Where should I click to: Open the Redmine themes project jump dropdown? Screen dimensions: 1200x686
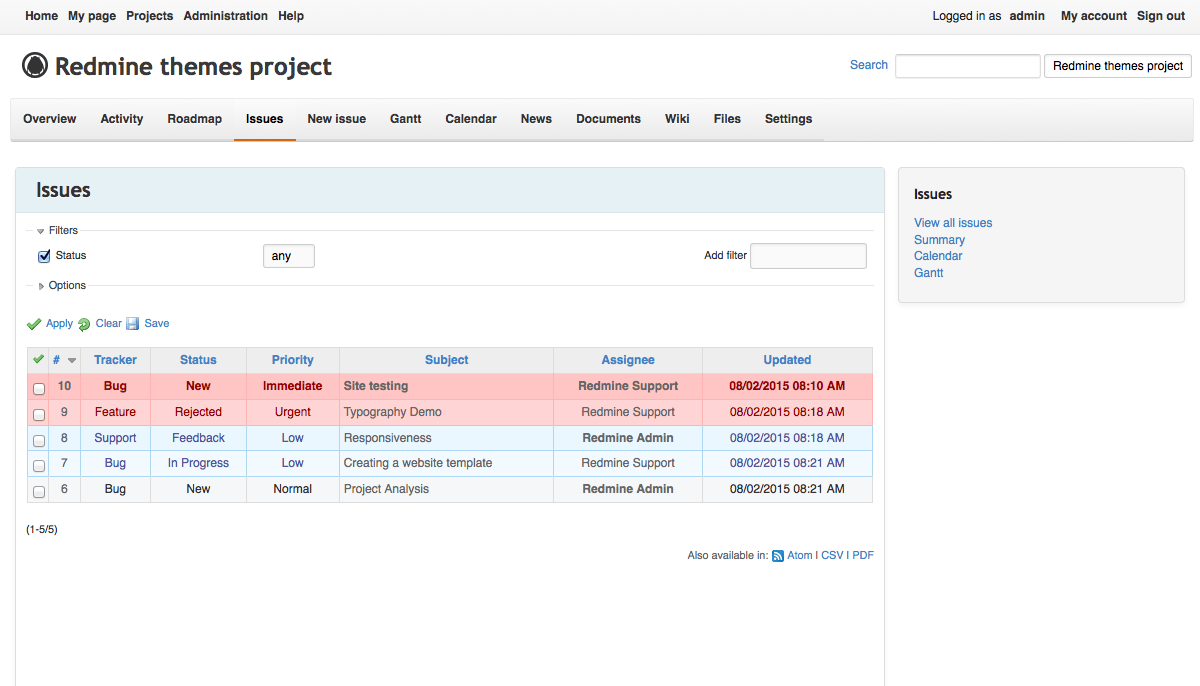(x=1118, y=66)
